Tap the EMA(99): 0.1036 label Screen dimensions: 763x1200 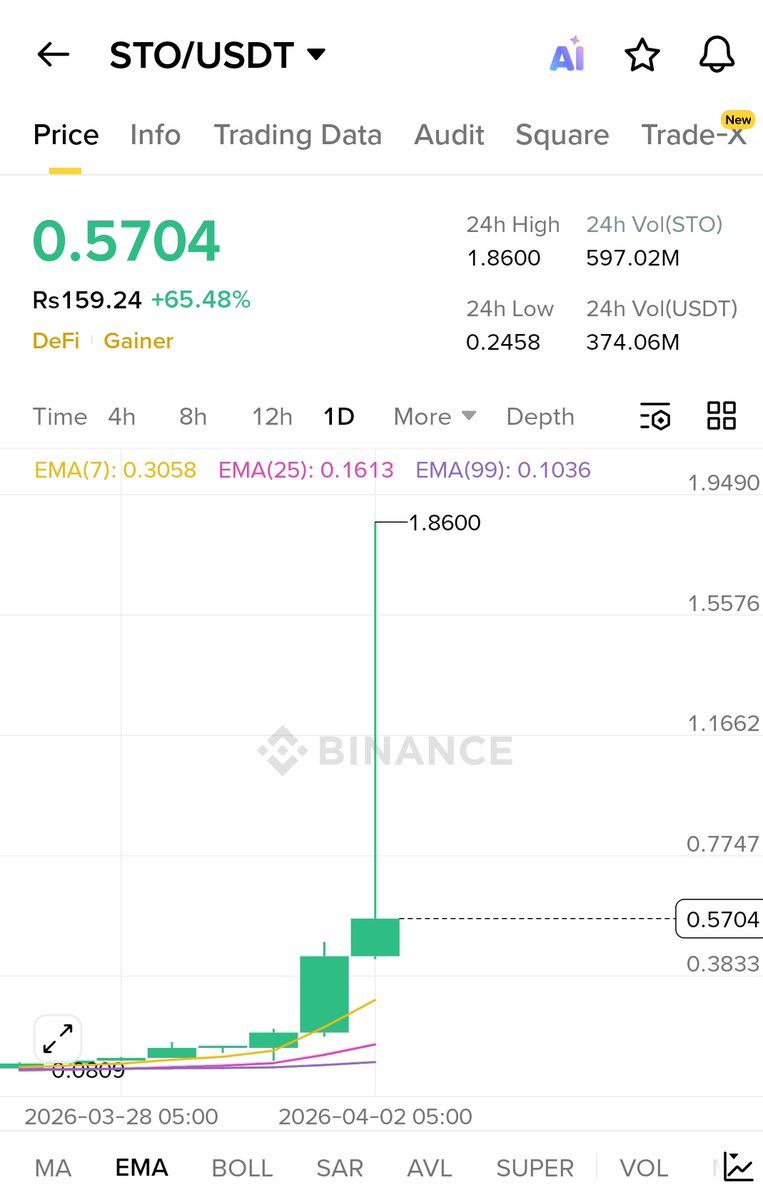point(503,470)
